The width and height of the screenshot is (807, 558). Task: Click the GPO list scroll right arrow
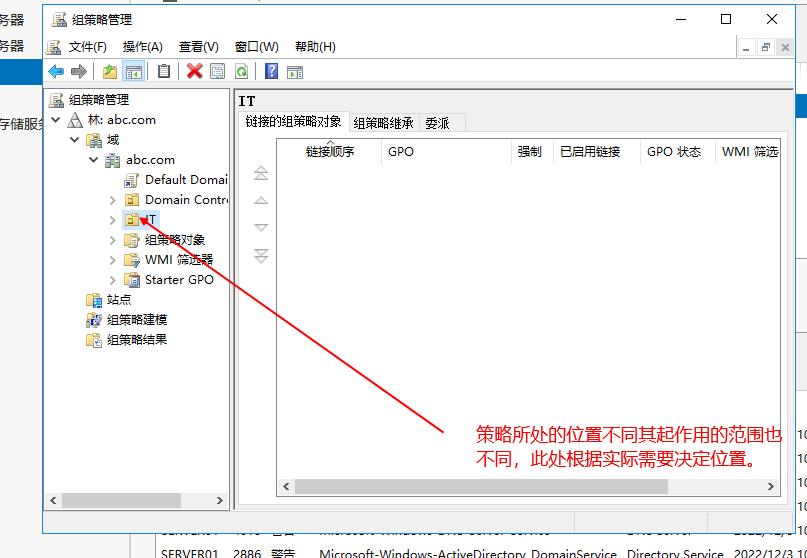[x=770, y=486]
